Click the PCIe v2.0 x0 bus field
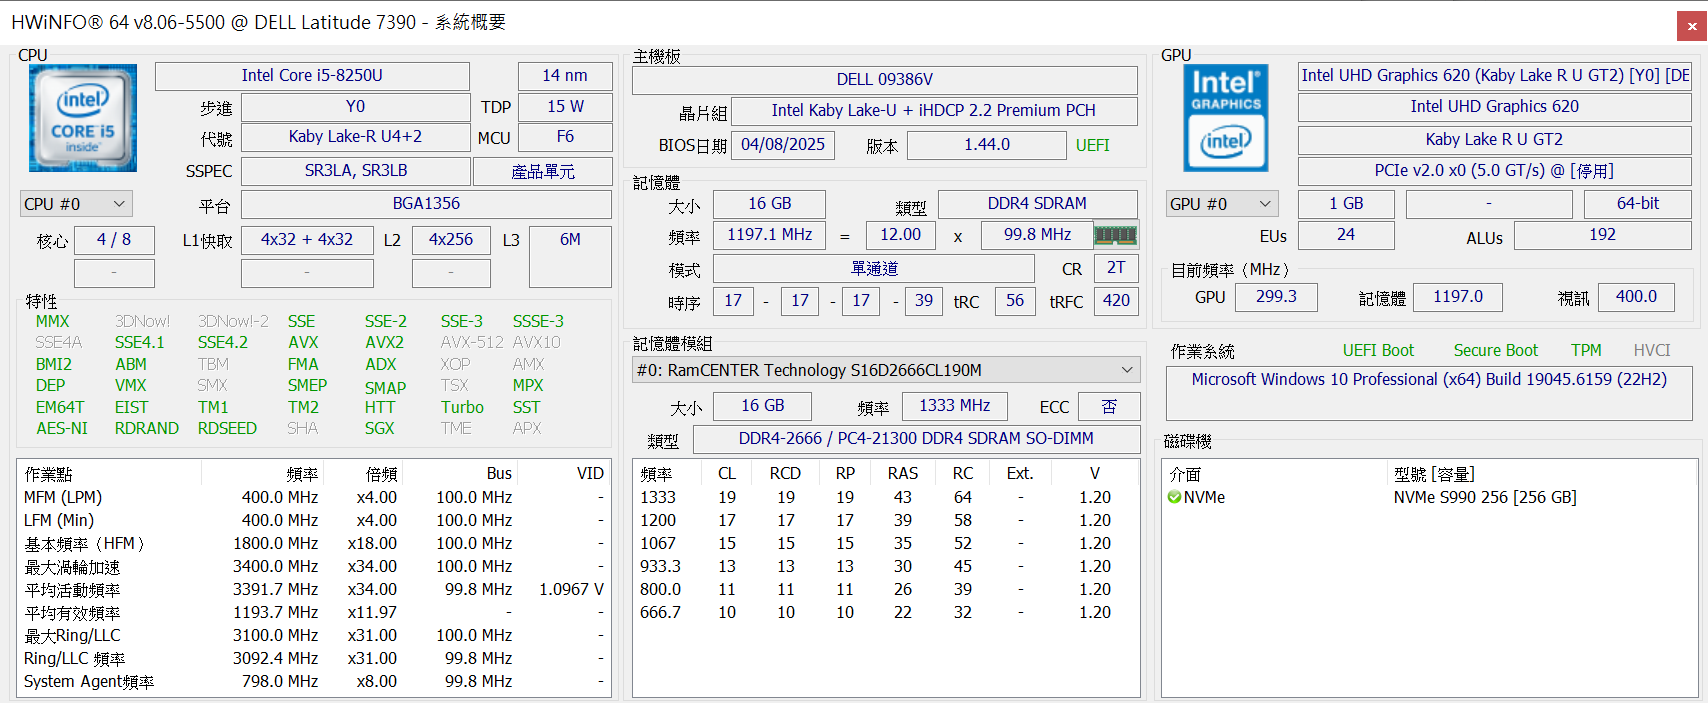 (1494, 171)
